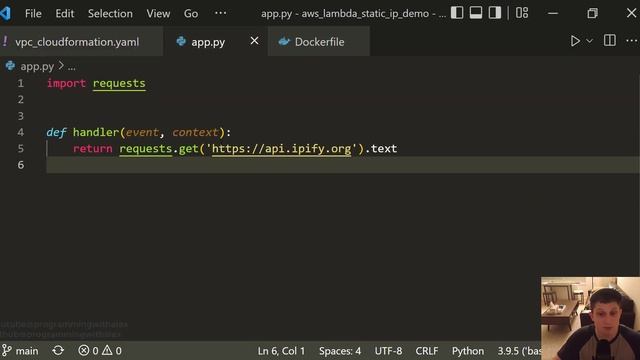Change encoding via UTF-8

(x=388, y=351)
